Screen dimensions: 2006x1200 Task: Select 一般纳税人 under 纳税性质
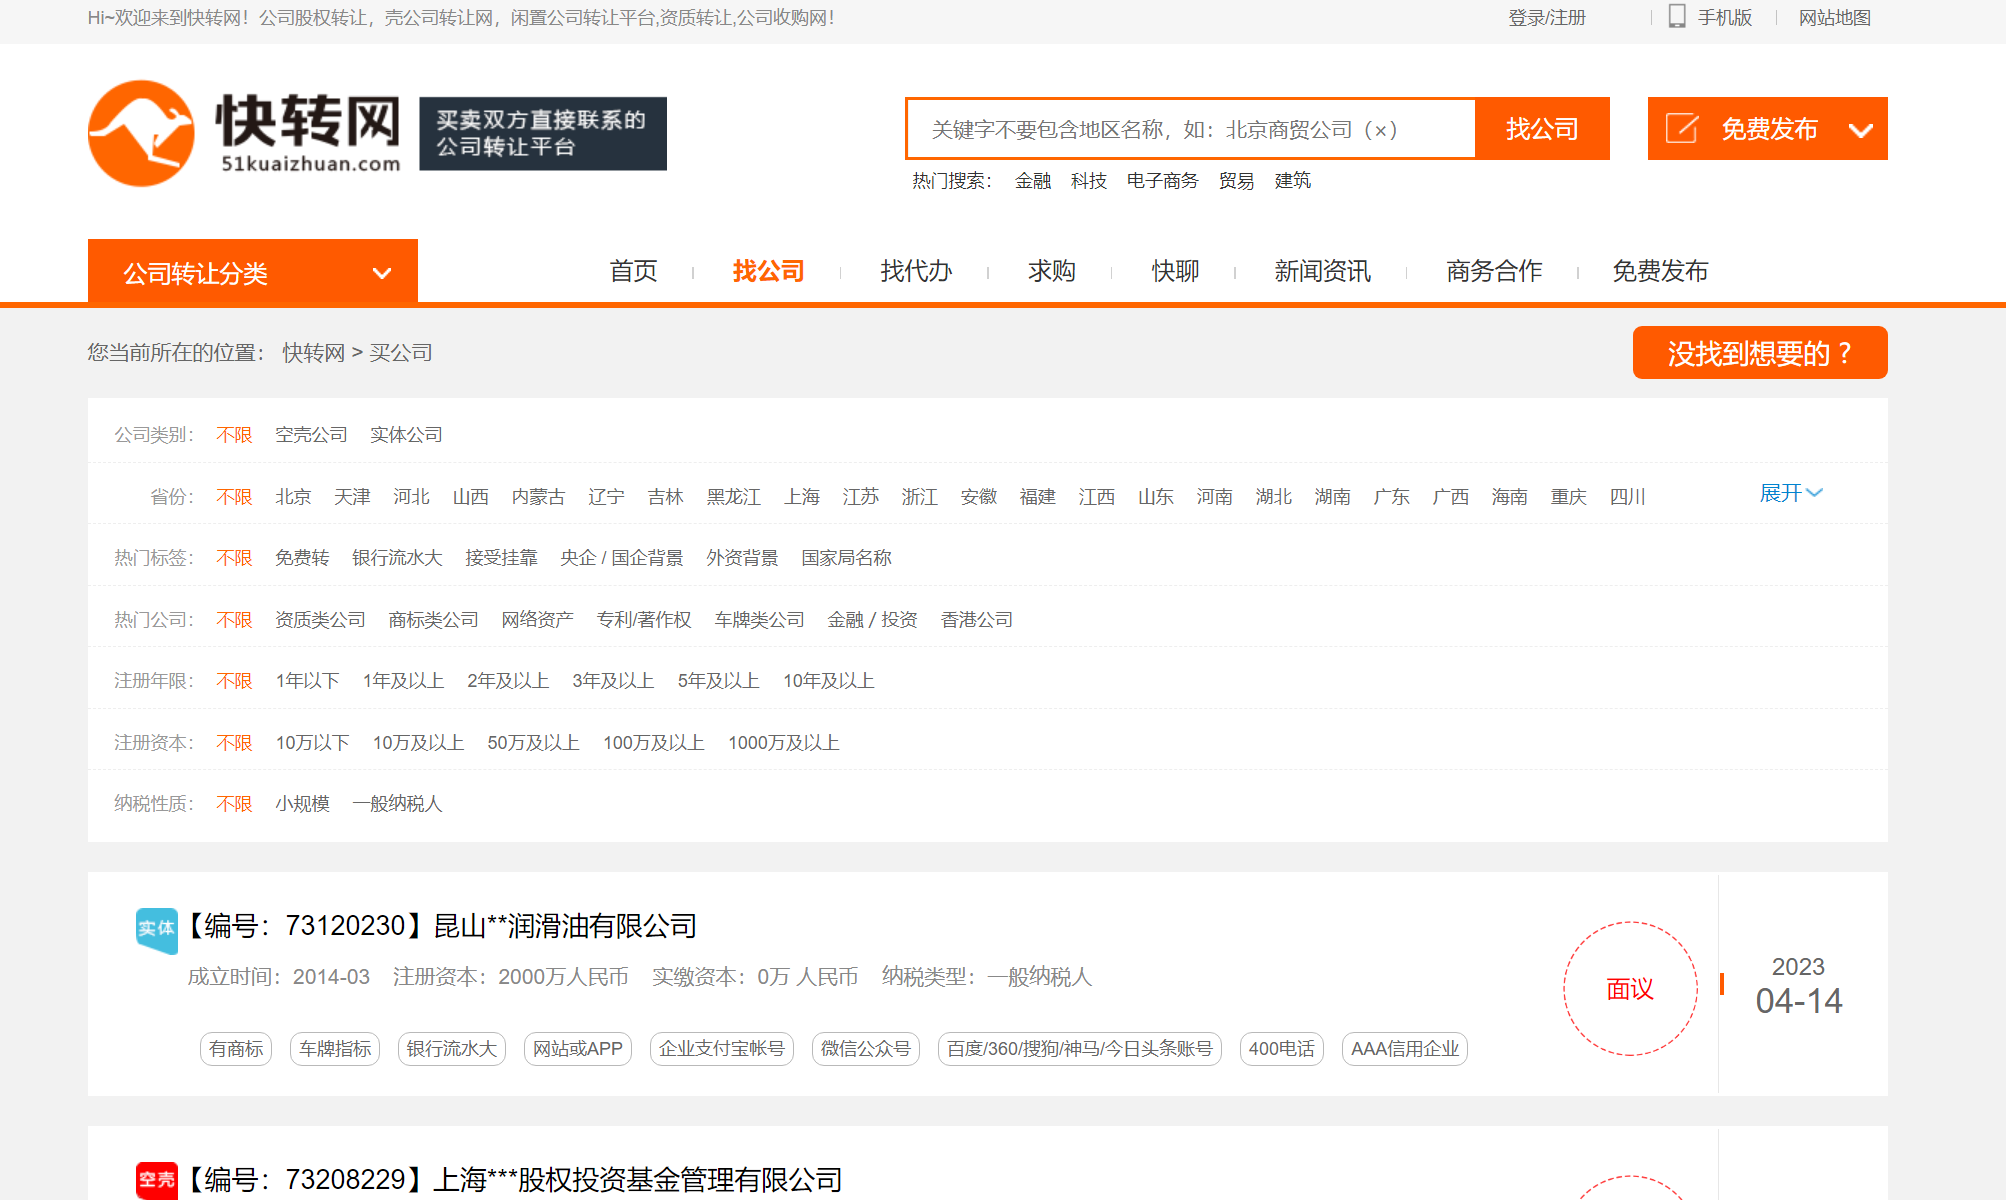pos(397,803)
